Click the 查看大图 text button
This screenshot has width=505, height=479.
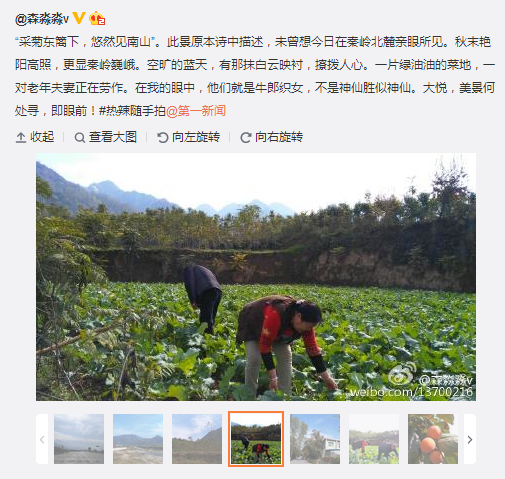(x=113, y=137)
